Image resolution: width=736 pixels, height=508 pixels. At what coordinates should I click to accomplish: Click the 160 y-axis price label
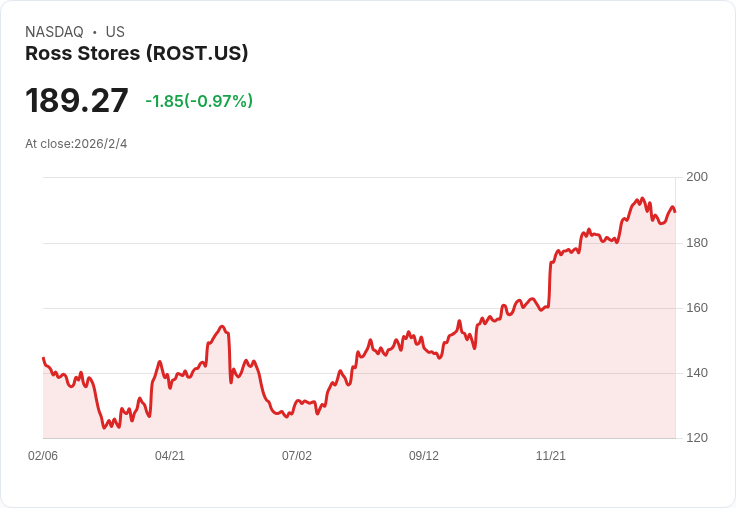697,308
